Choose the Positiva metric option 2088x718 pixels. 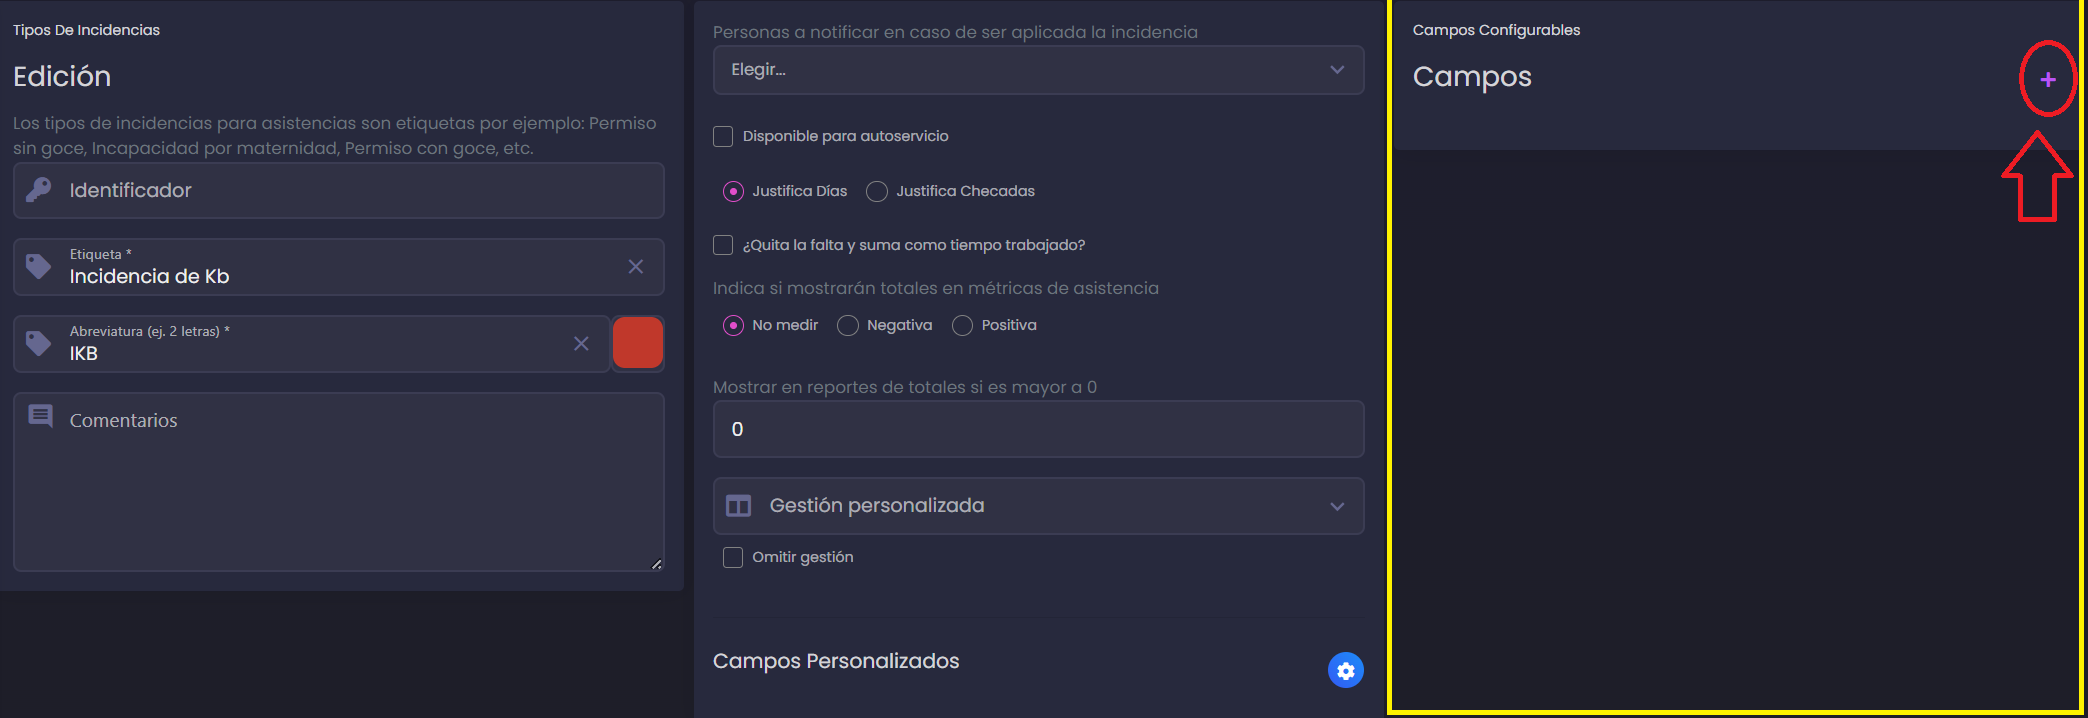tap(962, 325)
